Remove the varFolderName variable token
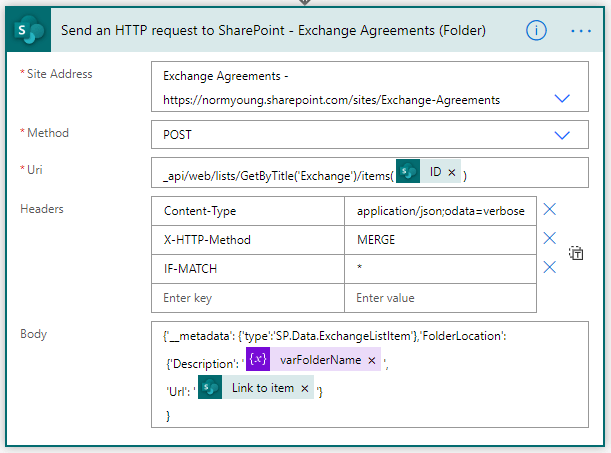 pyautogui.click(x=372, y=360)
